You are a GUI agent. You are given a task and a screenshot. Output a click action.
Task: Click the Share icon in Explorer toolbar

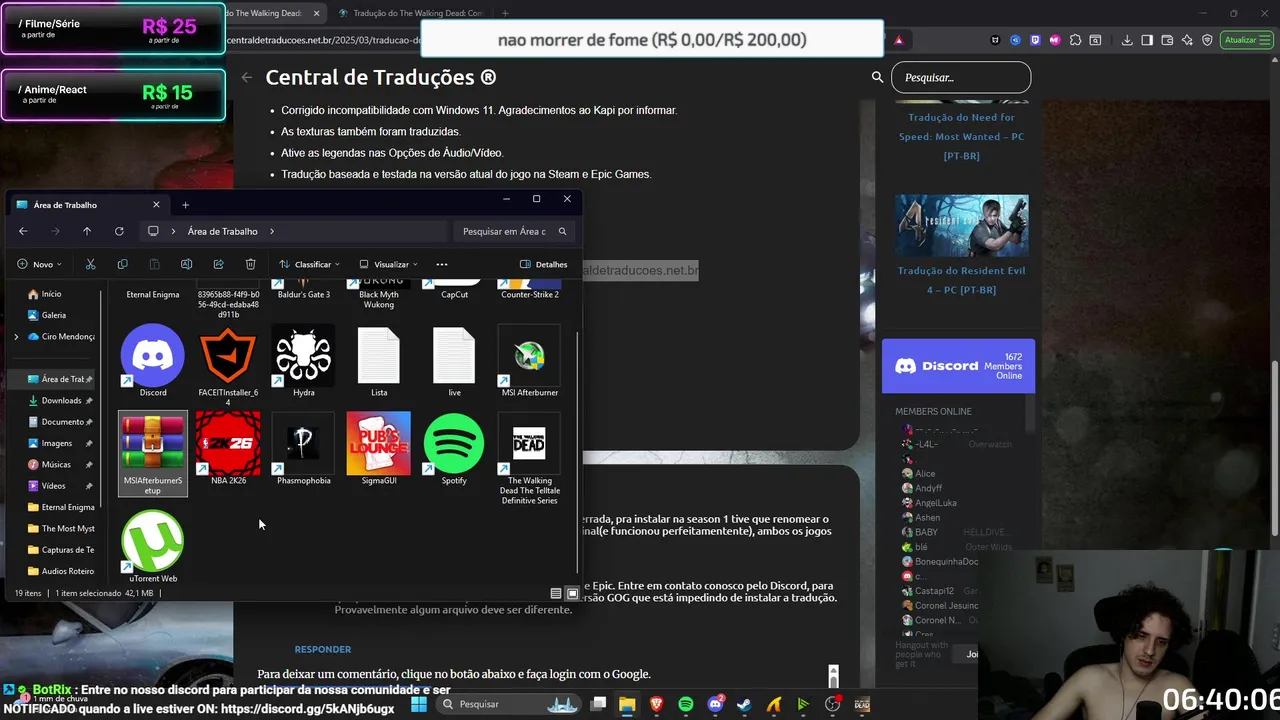coord(218,264)
